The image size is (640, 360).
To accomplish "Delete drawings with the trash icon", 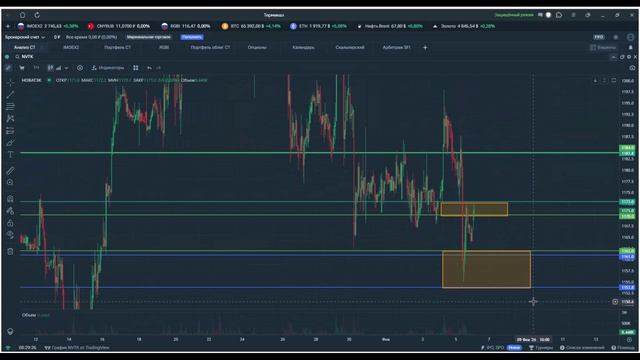I will tap(11, 251).
